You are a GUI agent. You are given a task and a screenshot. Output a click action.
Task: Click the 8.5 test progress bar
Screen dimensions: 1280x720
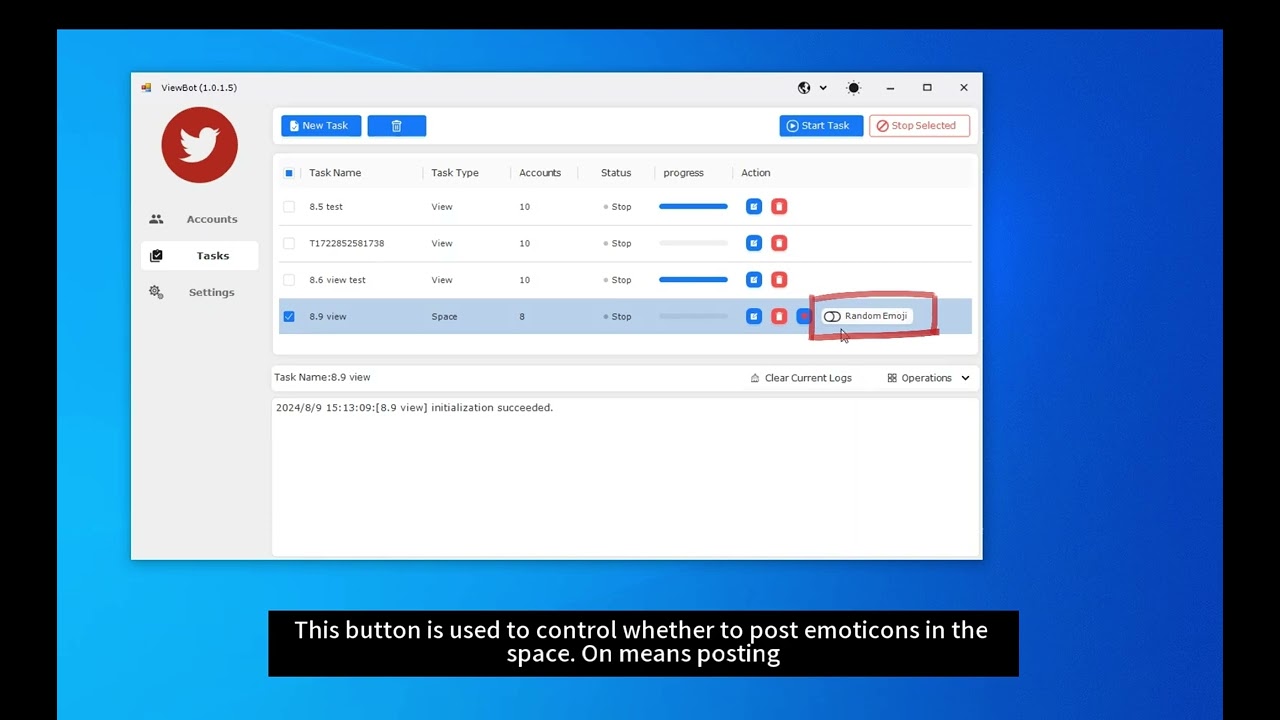693,207
